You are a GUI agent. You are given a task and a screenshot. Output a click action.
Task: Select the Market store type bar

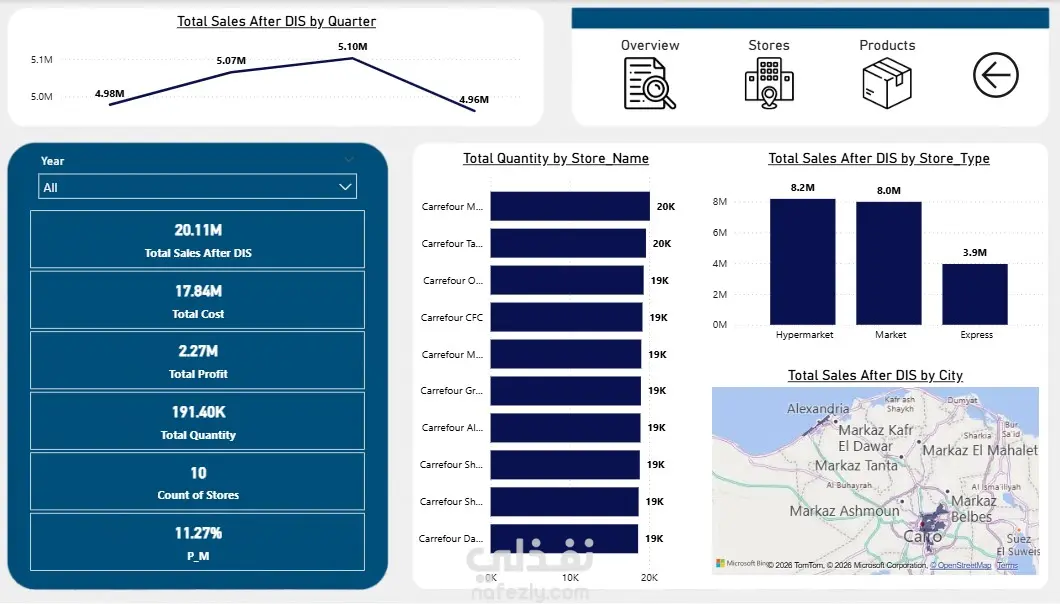[888, 263]
